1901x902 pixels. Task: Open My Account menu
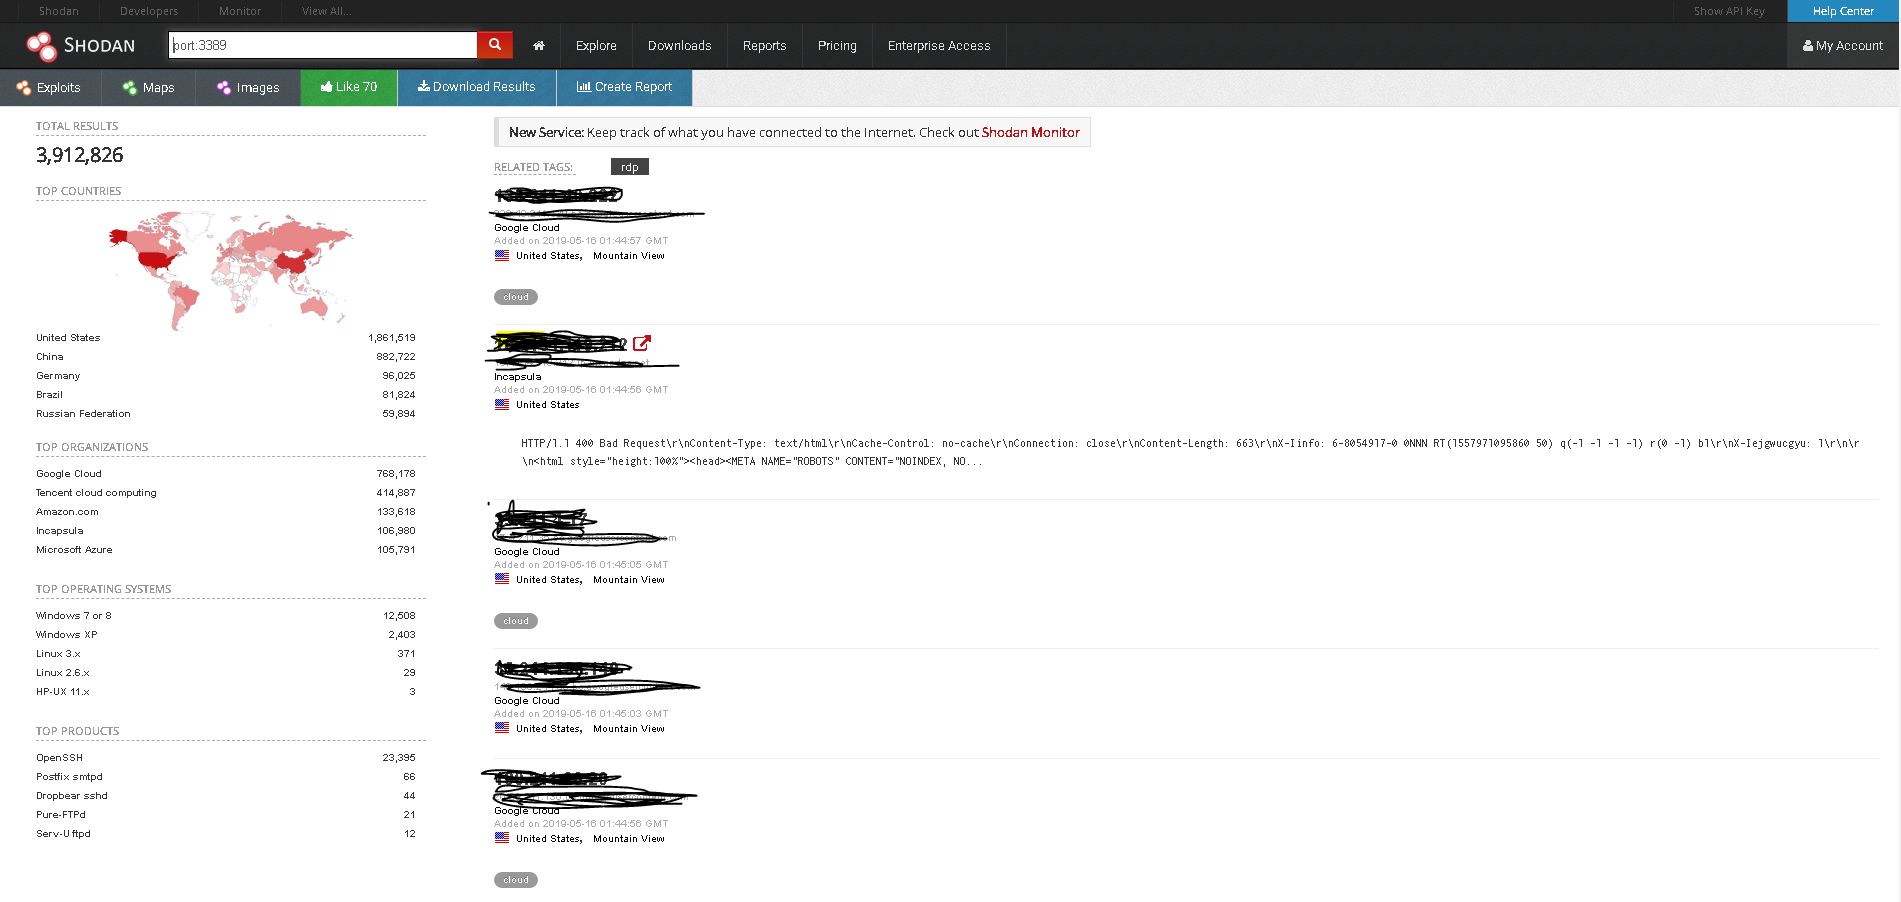tap(1843, 46)
